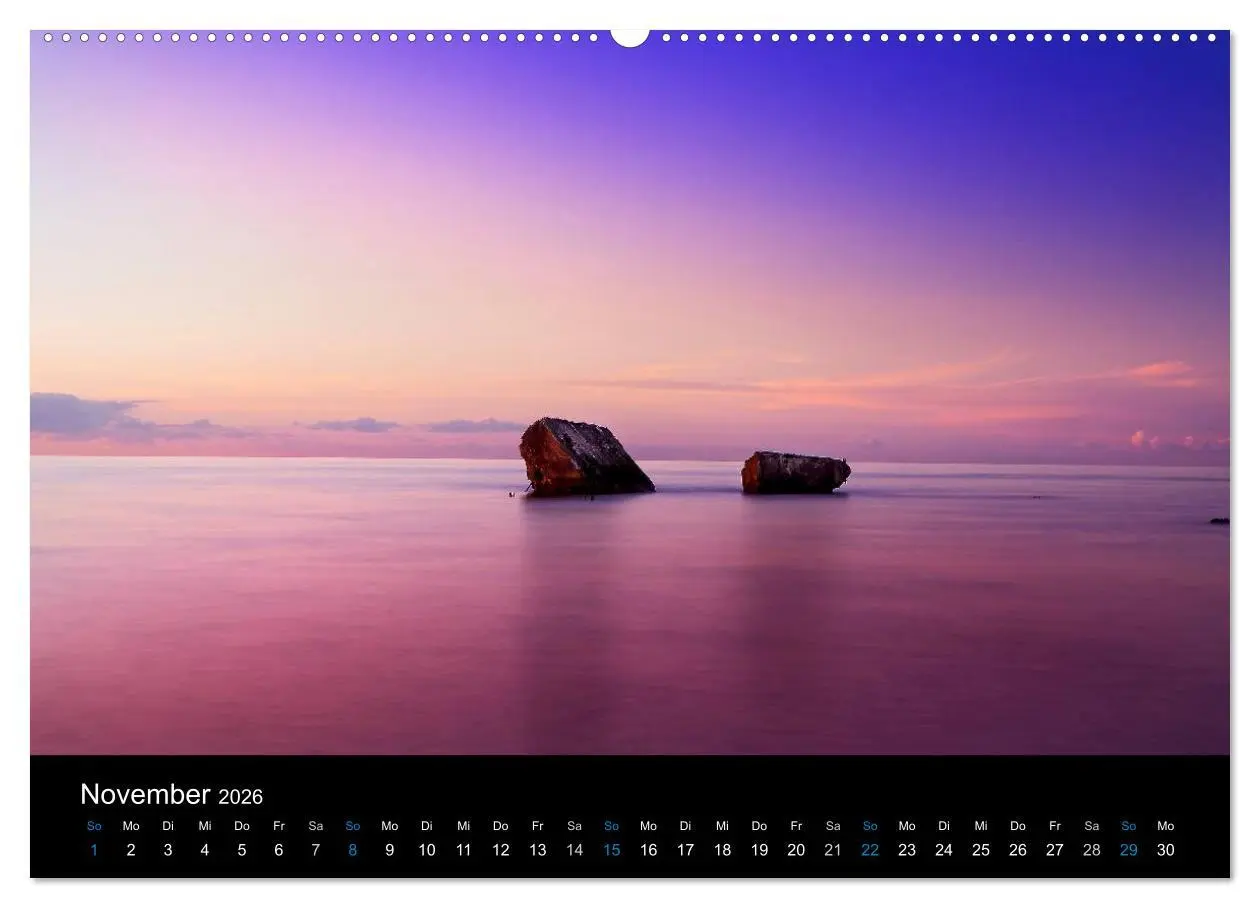
Task: Select Sunday date 8
Action: pyautogui.click(x=352, y=849)
